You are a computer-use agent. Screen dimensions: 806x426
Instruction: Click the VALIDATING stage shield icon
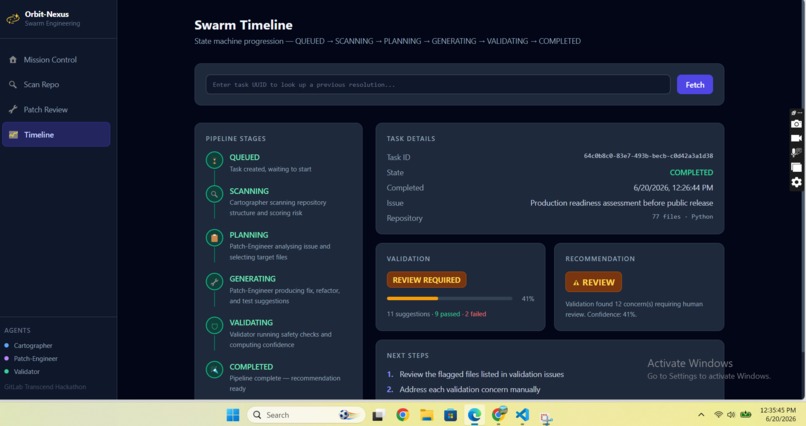point(214,326)
